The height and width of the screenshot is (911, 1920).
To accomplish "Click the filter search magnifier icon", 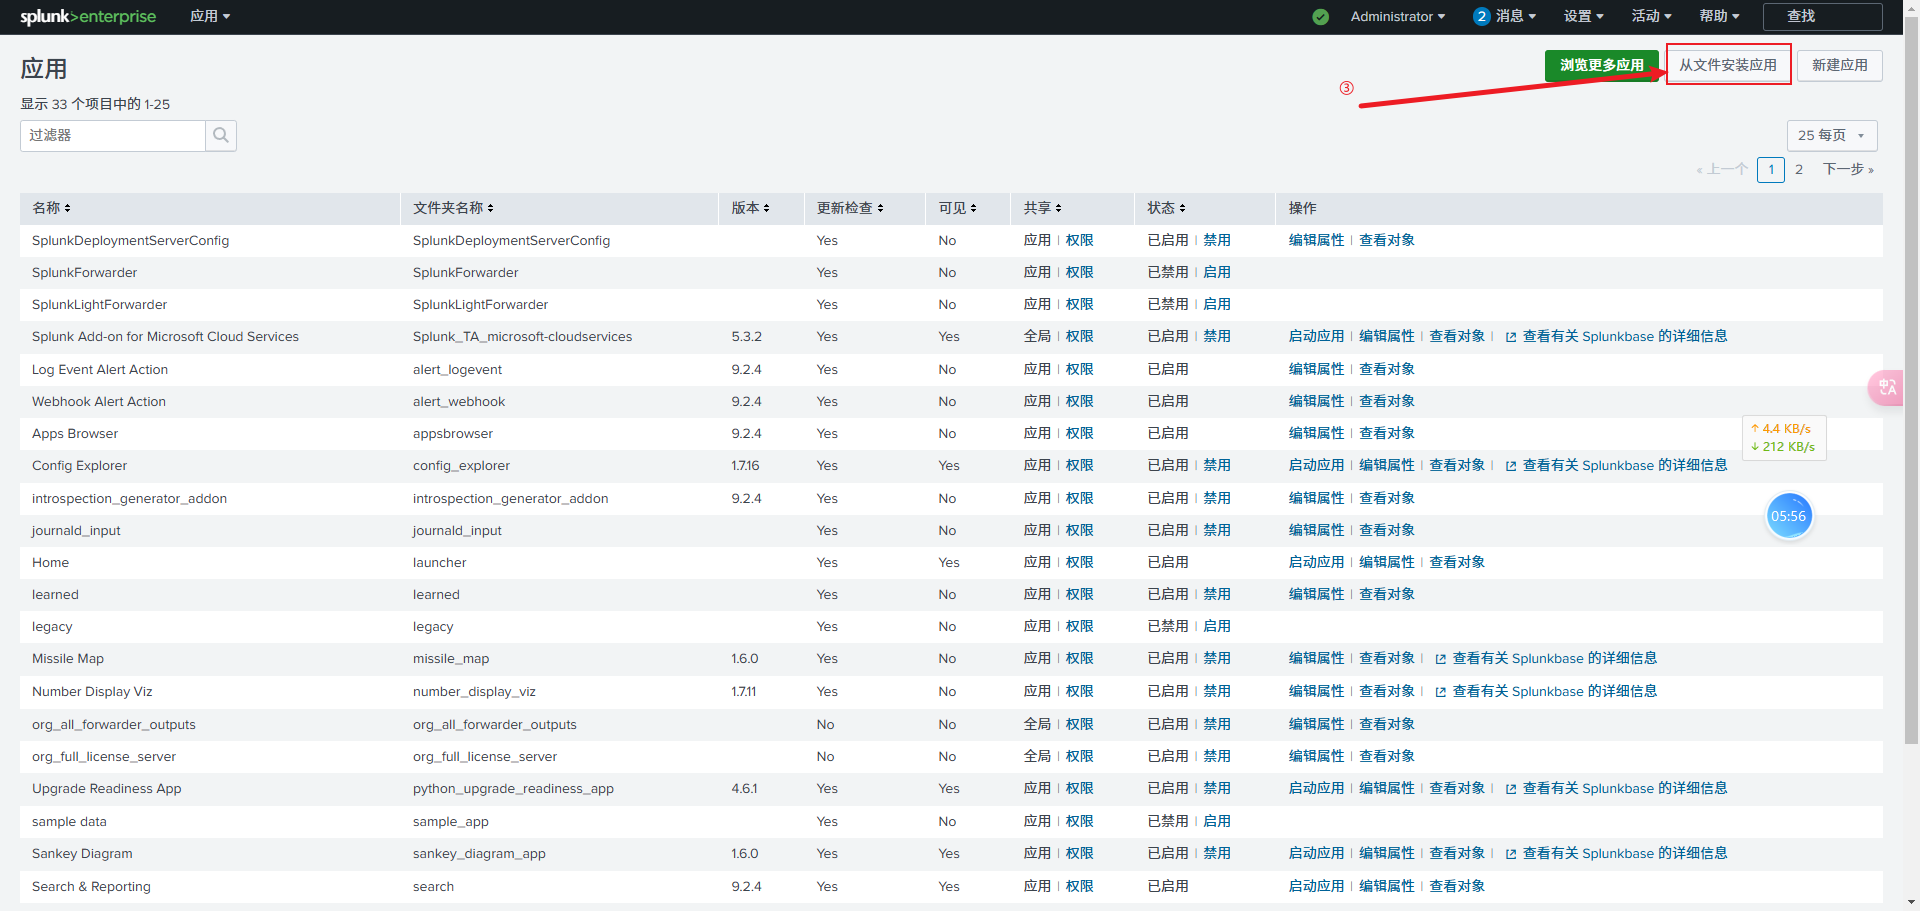I will tap(221, 136).
